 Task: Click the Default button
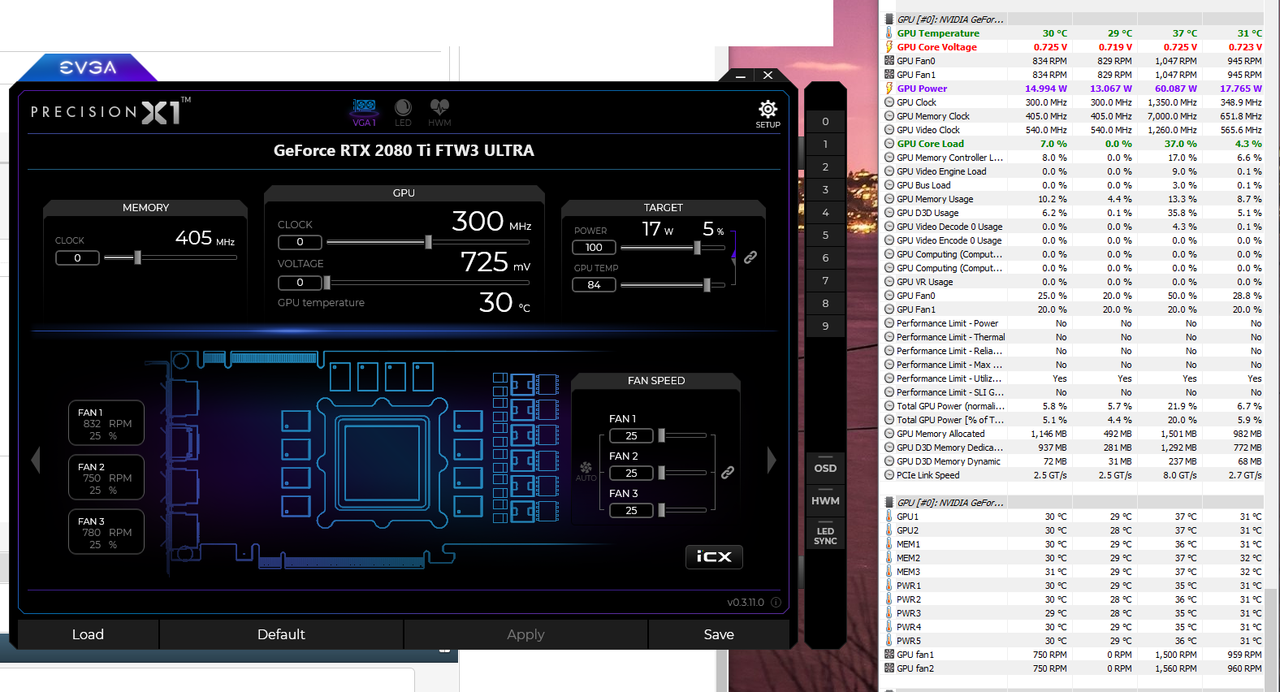(x=281, y=634)
